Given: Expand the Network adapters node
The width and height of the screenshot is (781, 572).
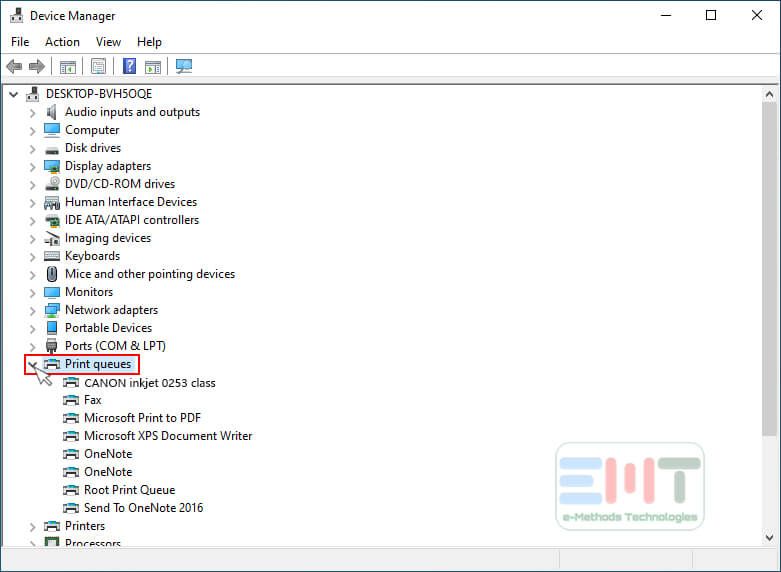Looking at the screenshot, I should click(x=32, y=310).
